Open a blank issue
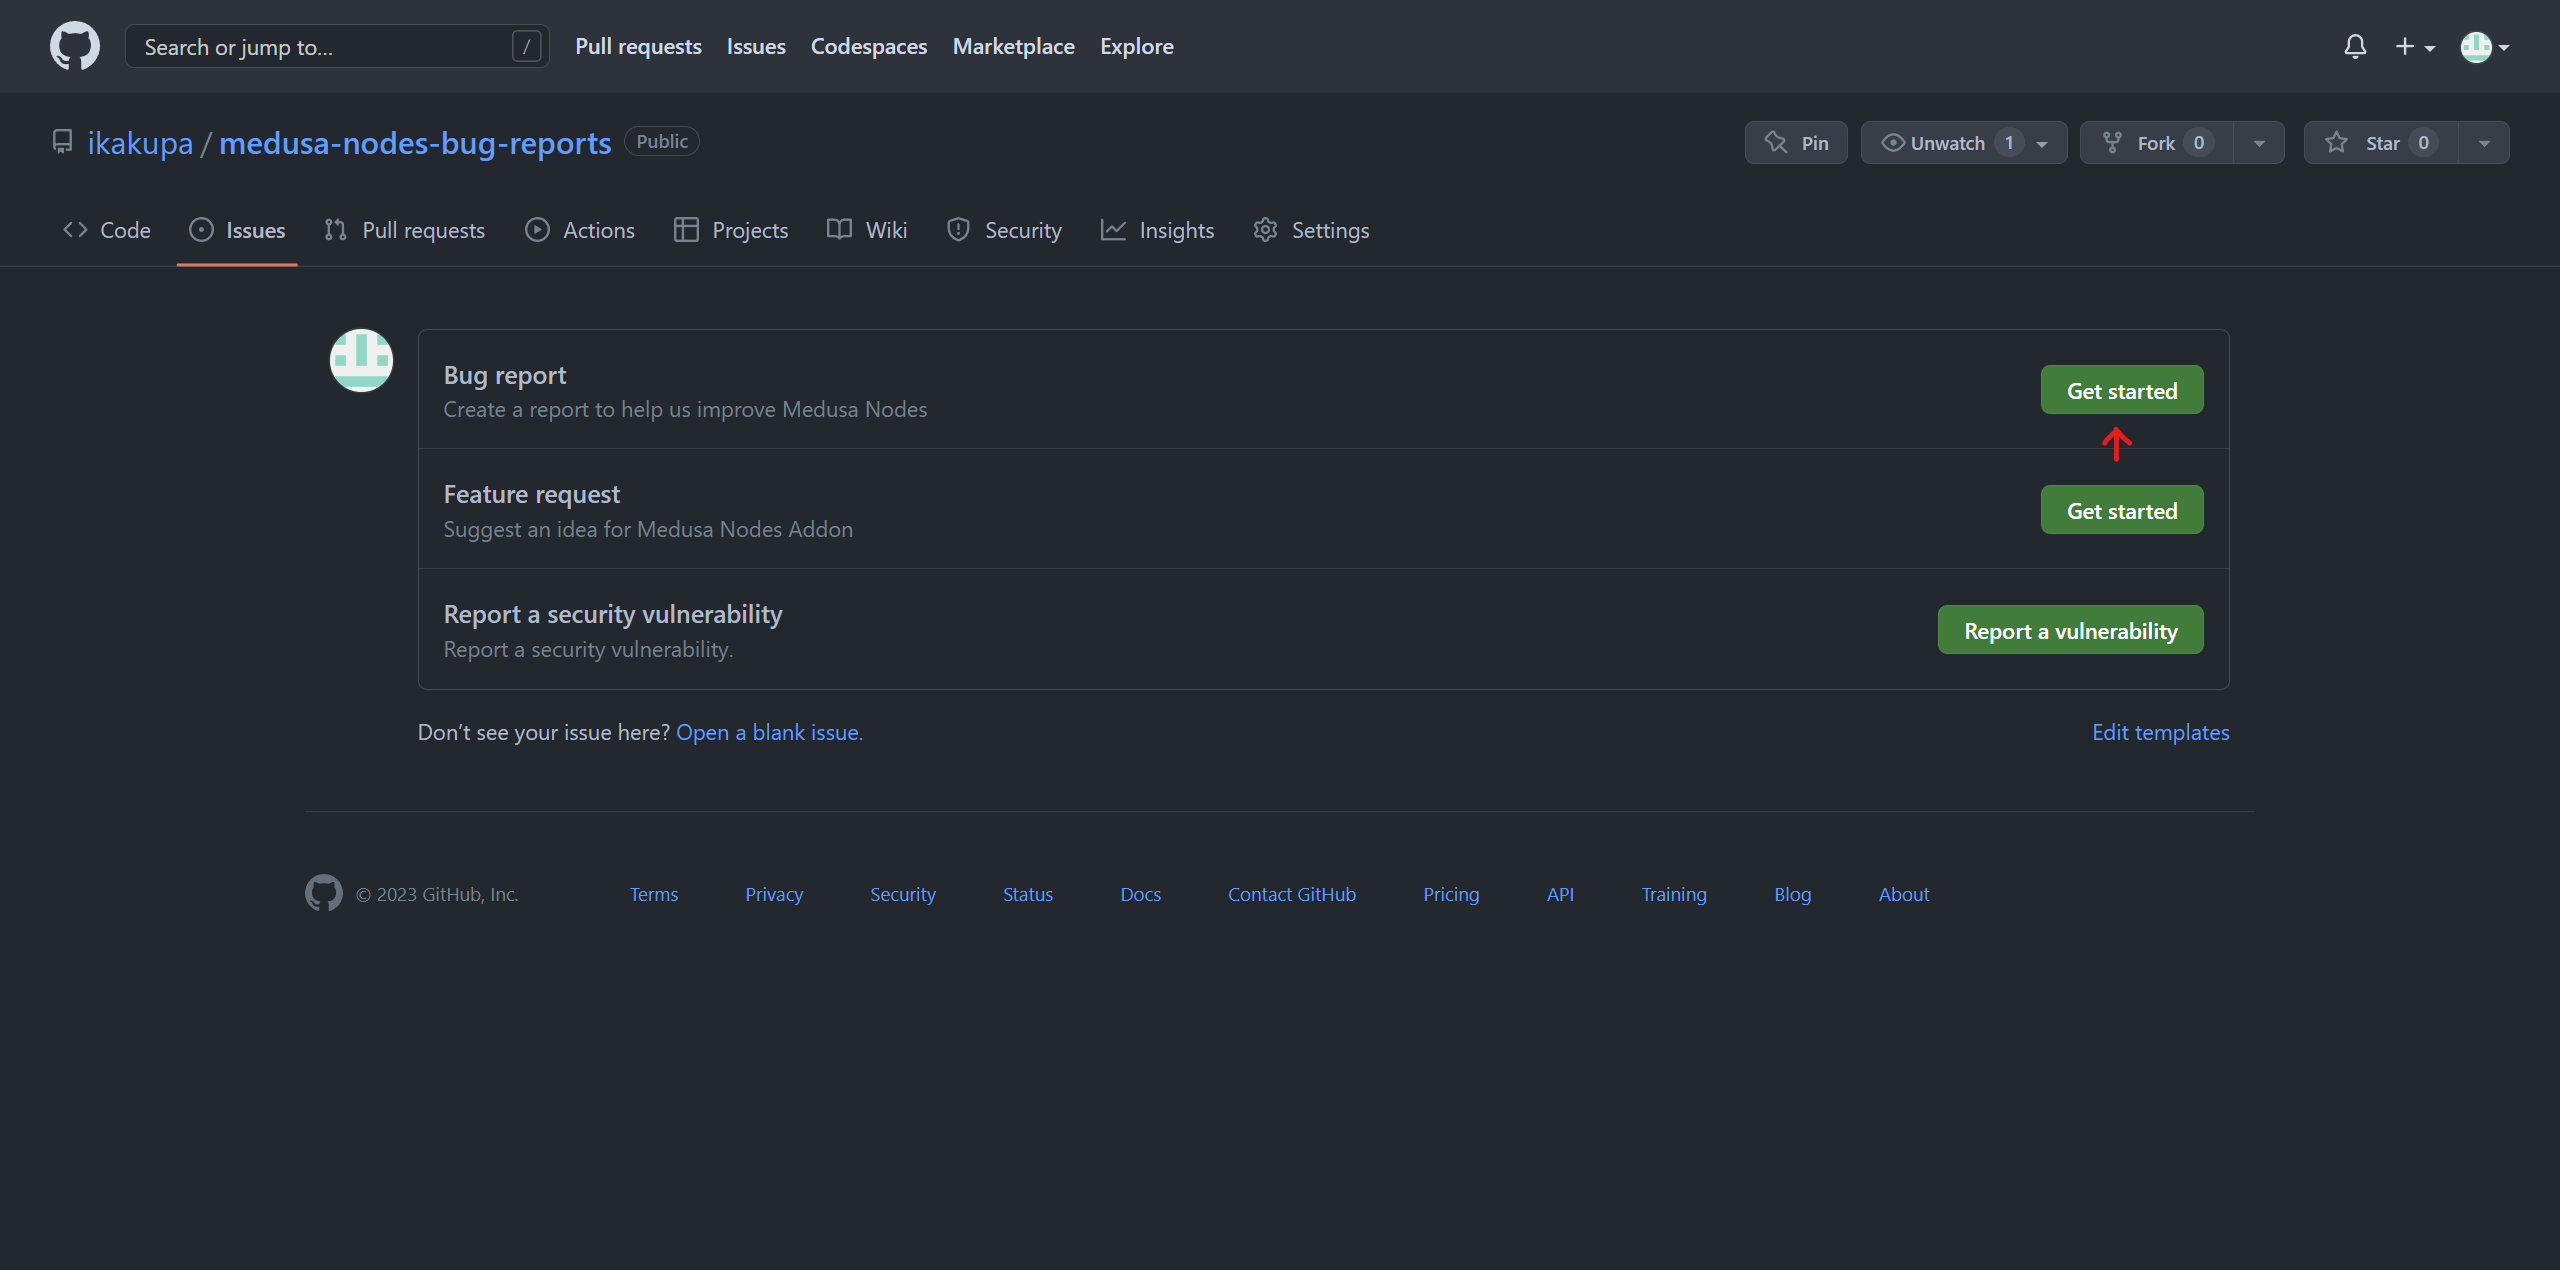This screenshot has width=2560, height=1270. pyautogui.click(x=768, y=732)
